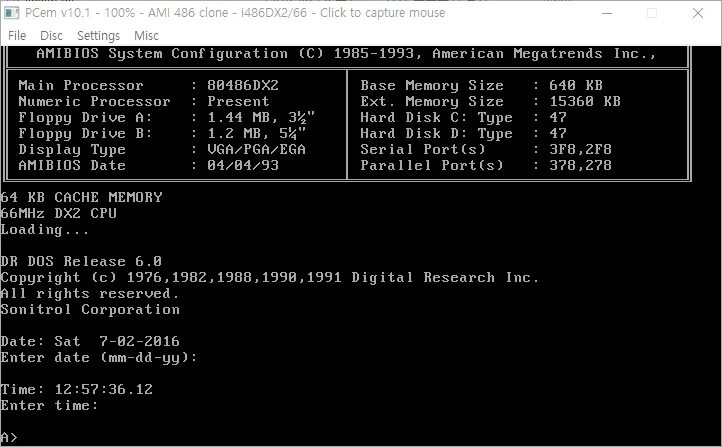The width and height of the screenshot is (722, 447).
Task: Click the PCem app icon in title bar
Action: click(x=11, y=13)
